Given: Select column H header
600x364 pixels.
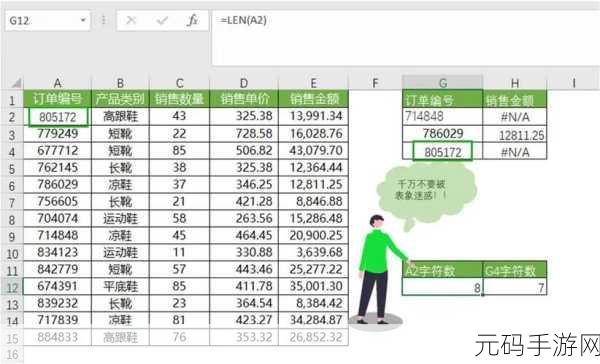Looking at the screenshot, I should coord(515,83).
